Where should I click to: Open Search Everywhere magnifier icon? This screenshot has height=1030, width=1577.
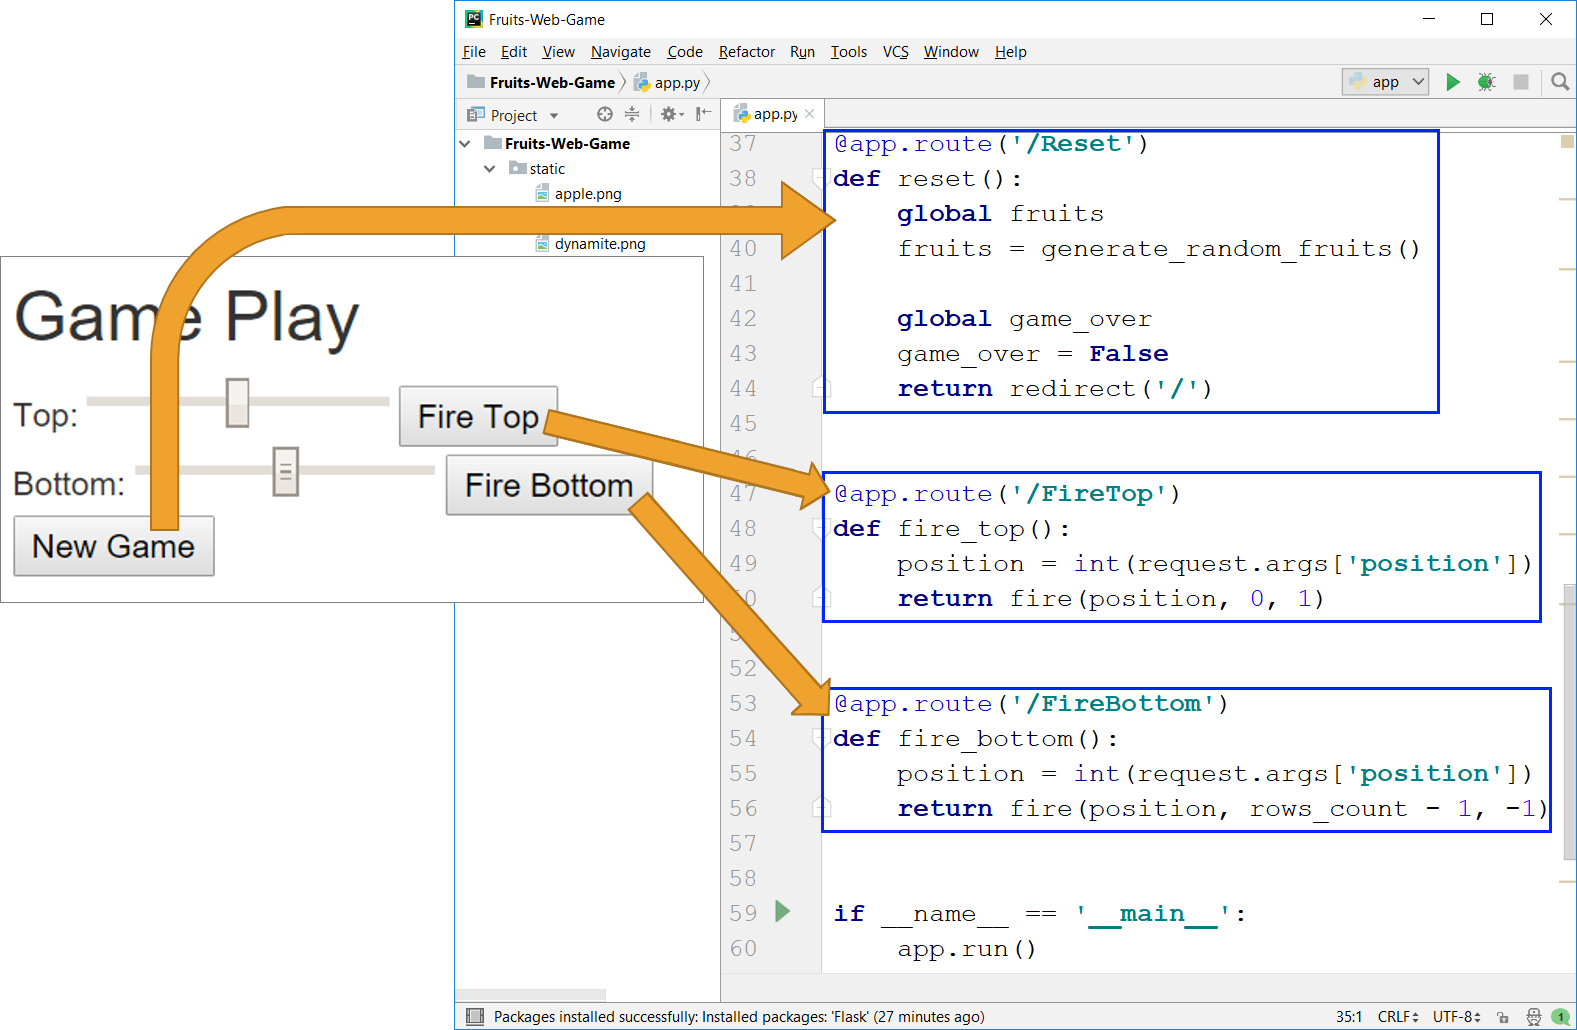click(x=1559, y=82)
